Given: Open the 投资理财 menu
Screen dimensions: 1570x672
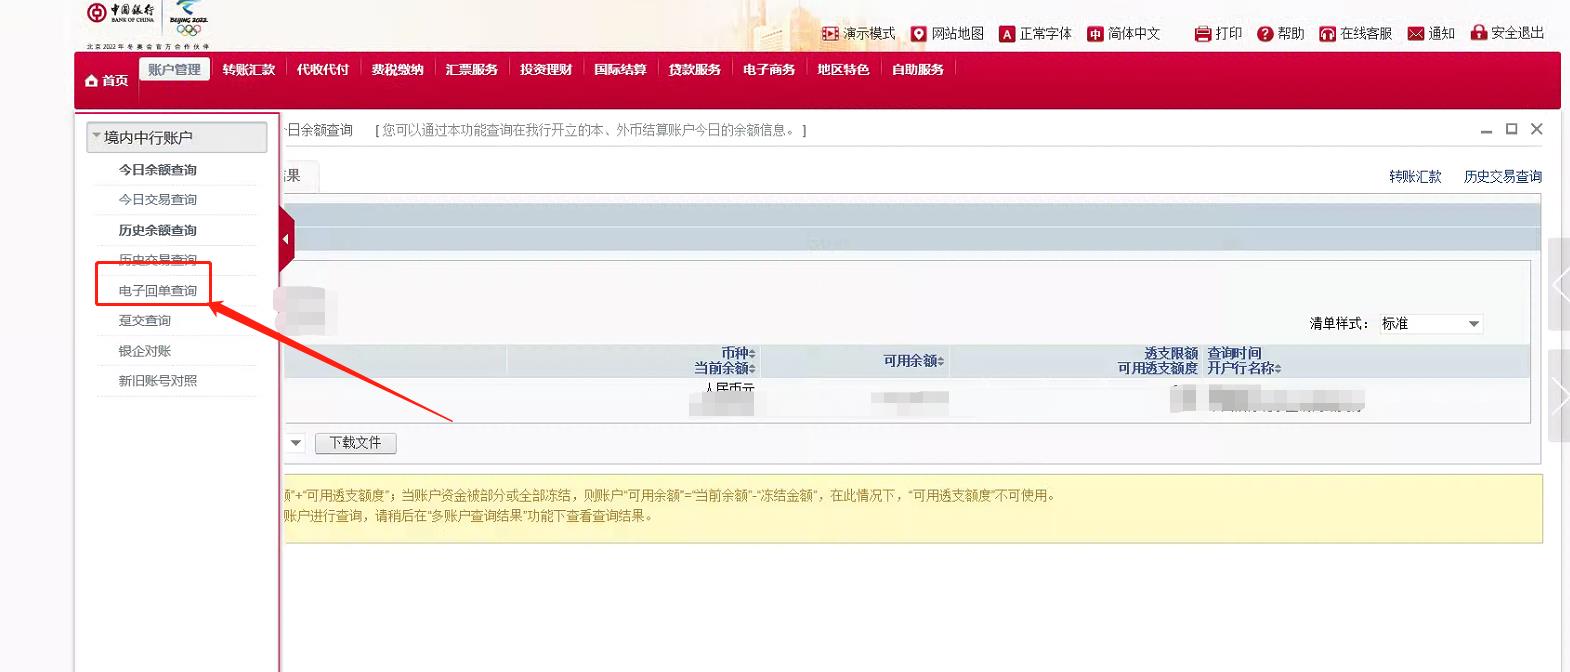Looking at the screenshot, I should [545, 70].
